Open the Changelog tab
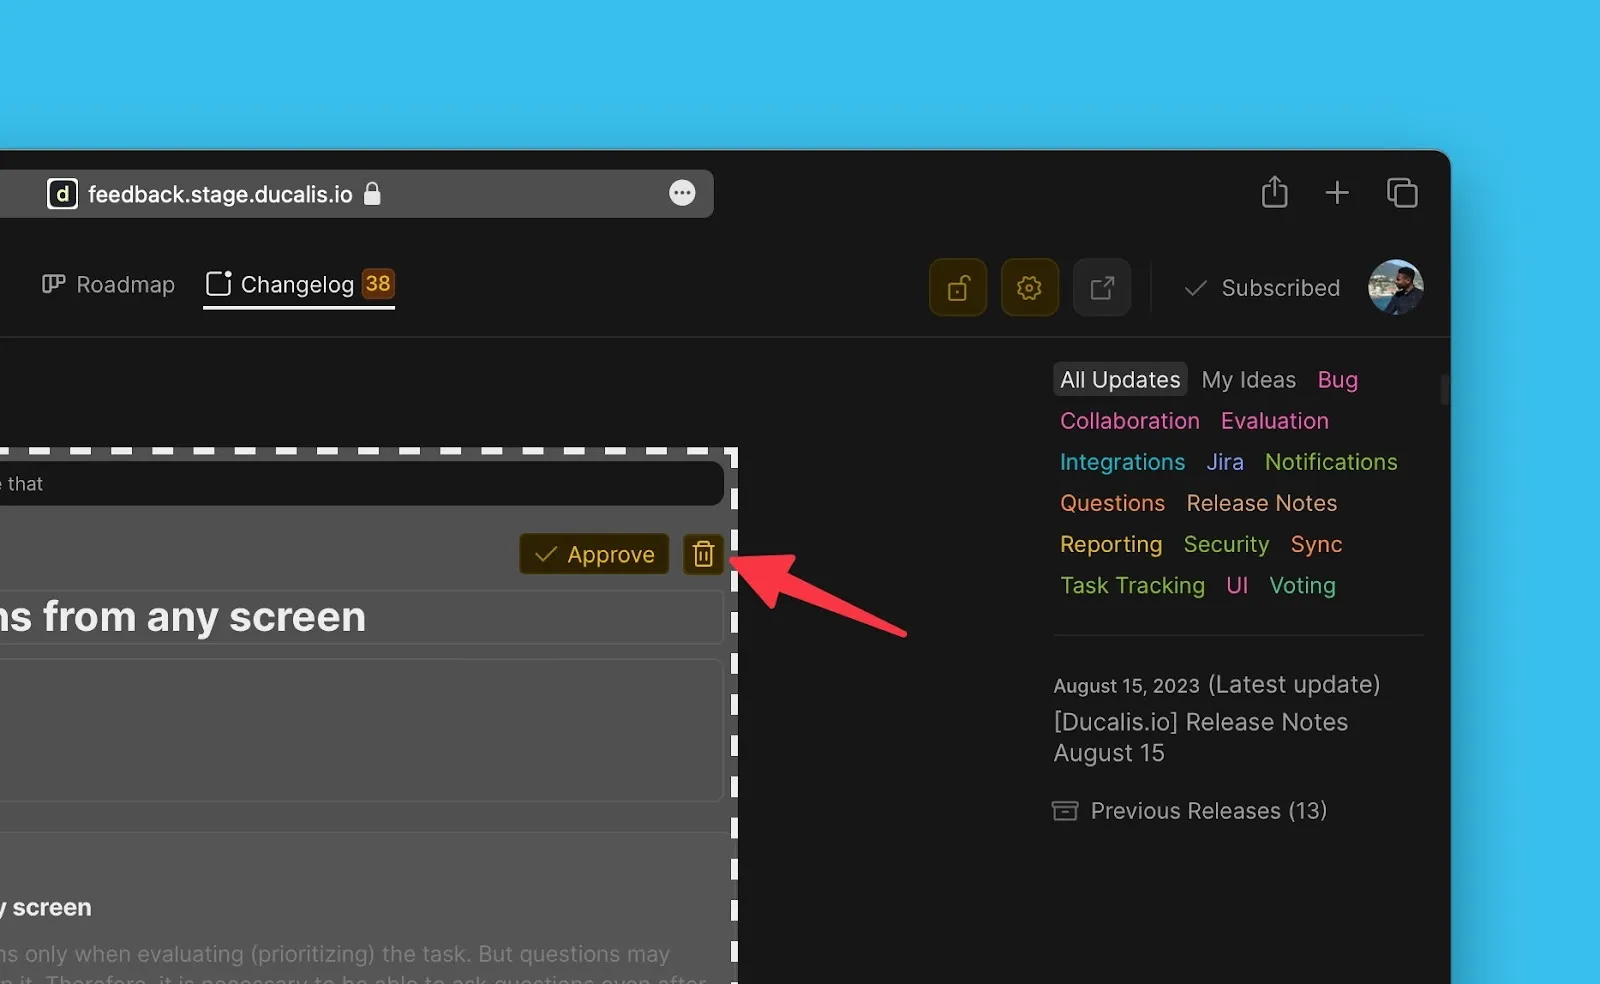The image size is (1600, 984). [298, 285]
